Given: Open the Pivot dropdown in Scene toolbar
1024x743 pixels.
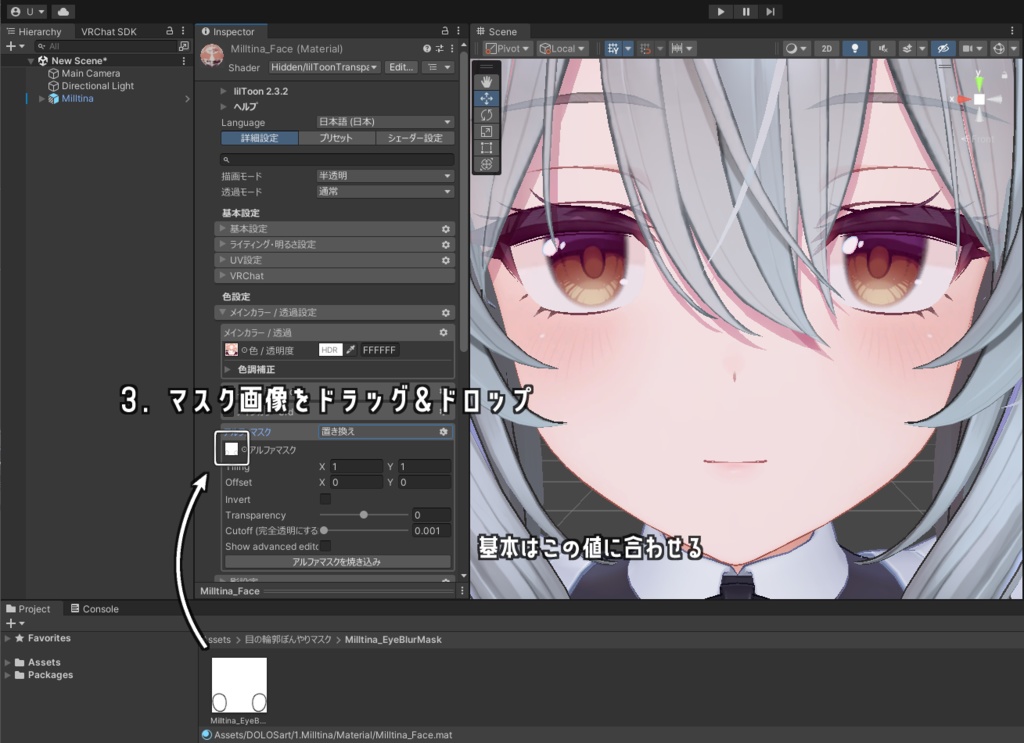Looking at the screenshot, I should [x=505, y=47].
